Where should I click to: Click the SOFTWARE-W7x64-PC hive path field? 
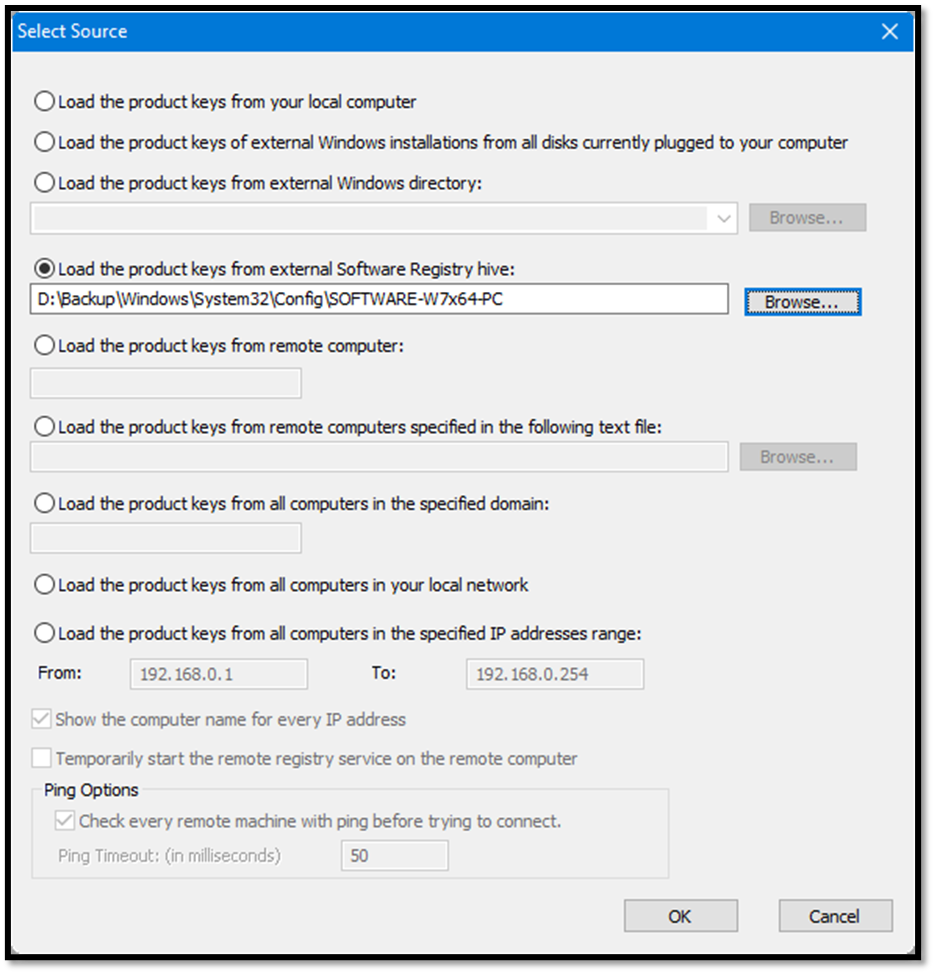380,300
